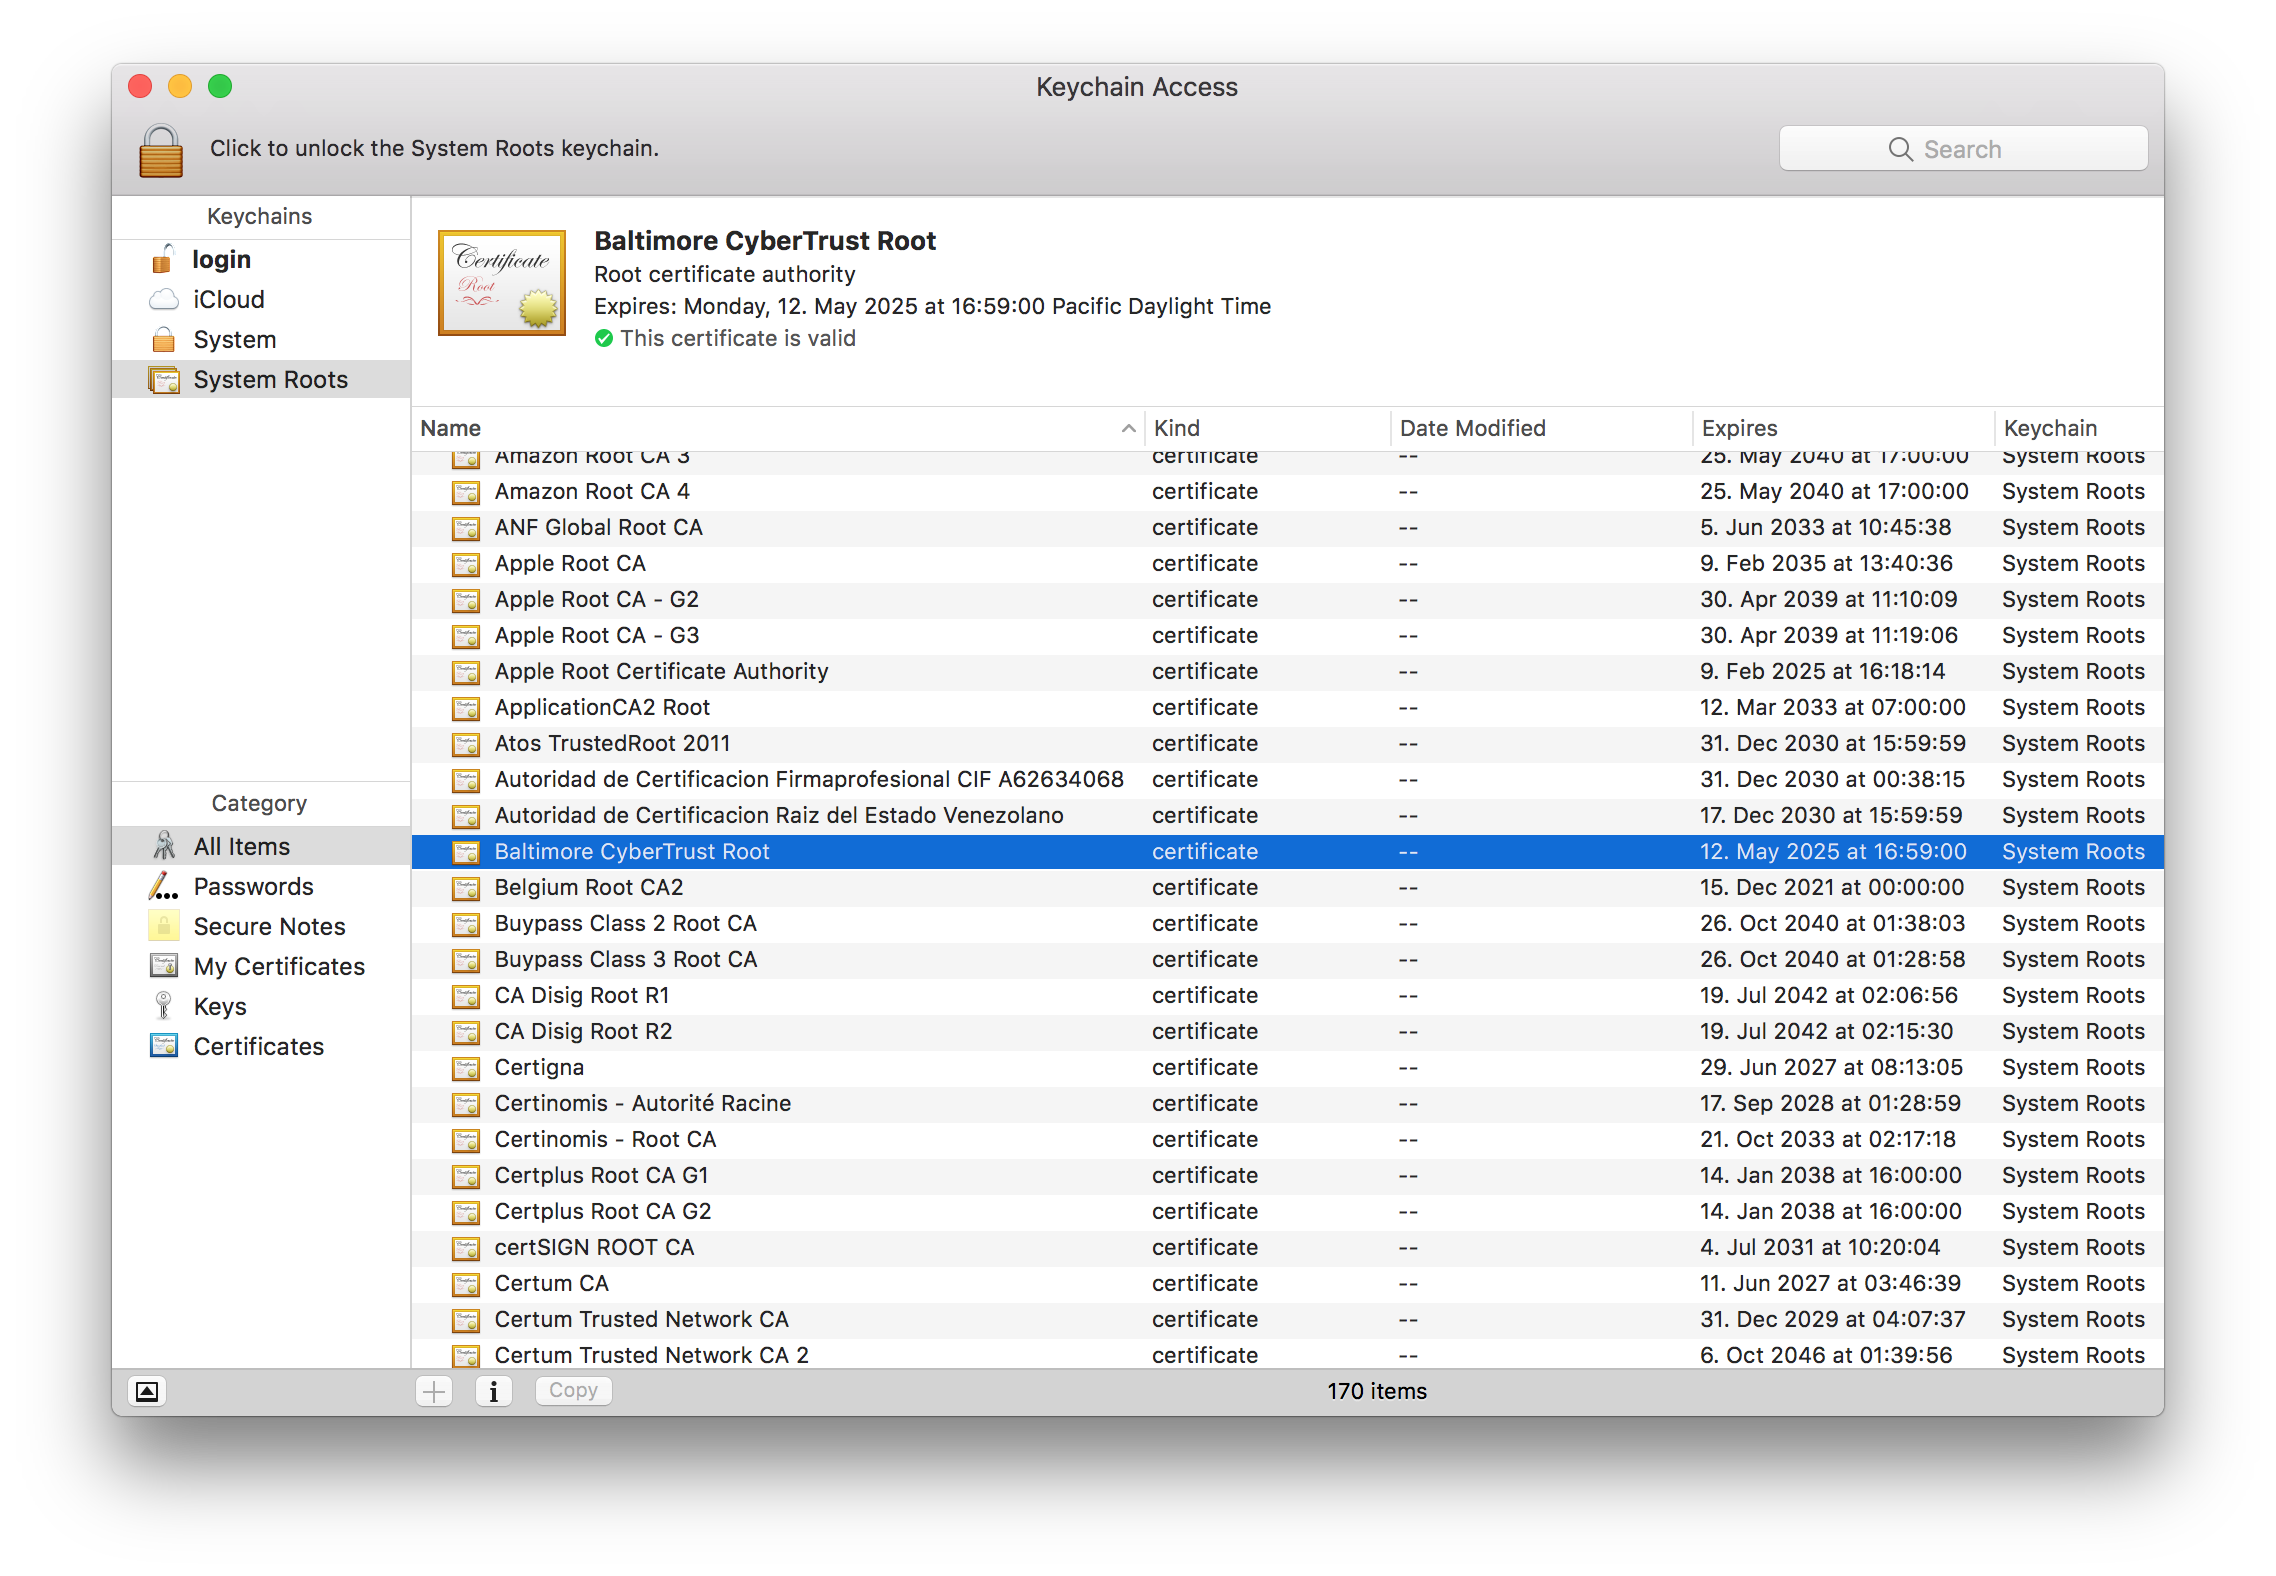Click the certSIGN ROOT CA certificate icon

465,1249
